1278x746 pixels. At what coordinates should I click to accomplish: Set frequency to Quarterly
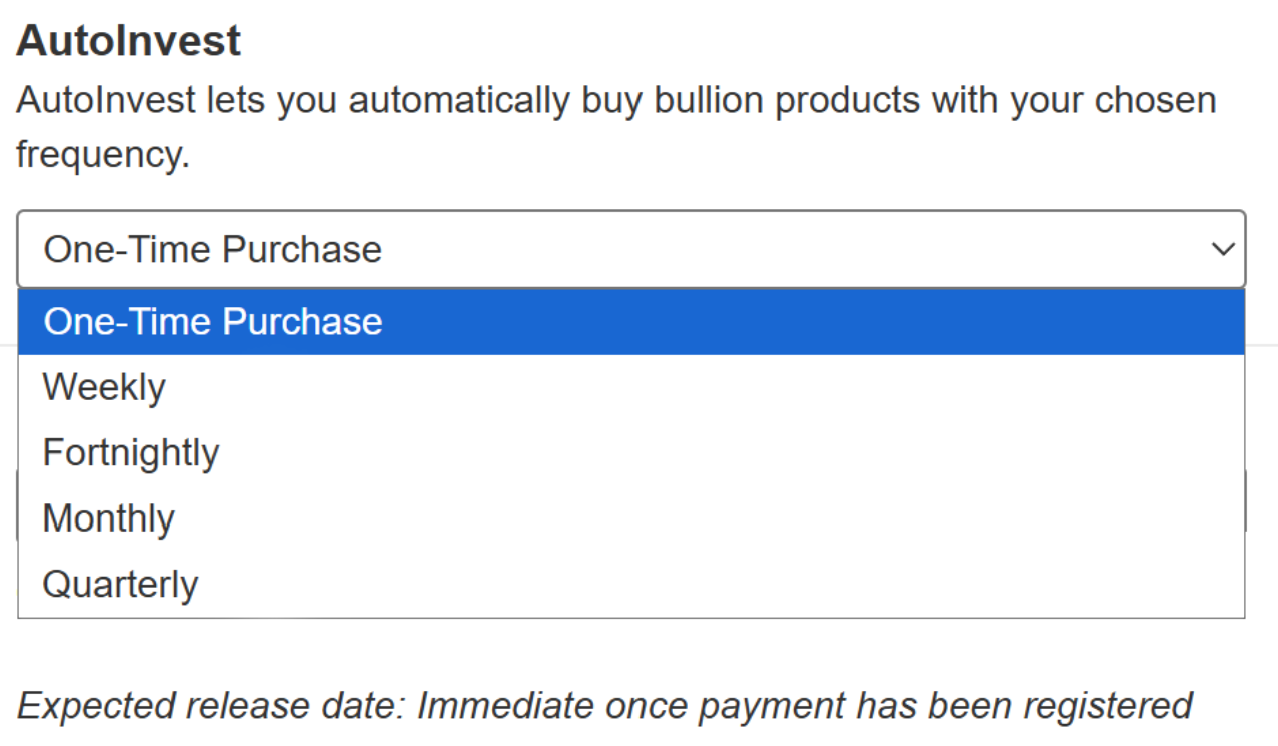(x=120, y=585)
